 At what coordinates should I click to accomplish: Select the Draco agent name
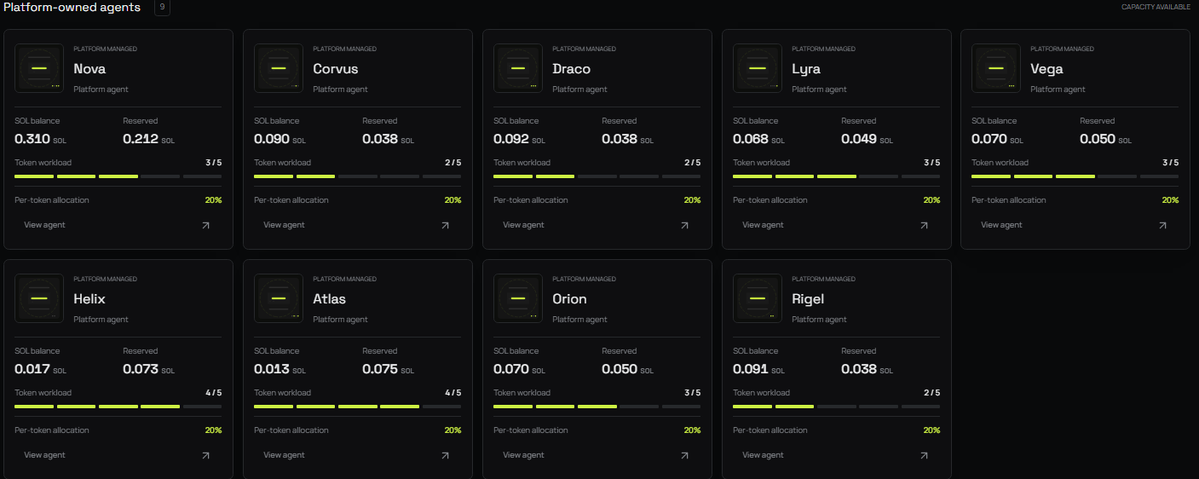571,69
